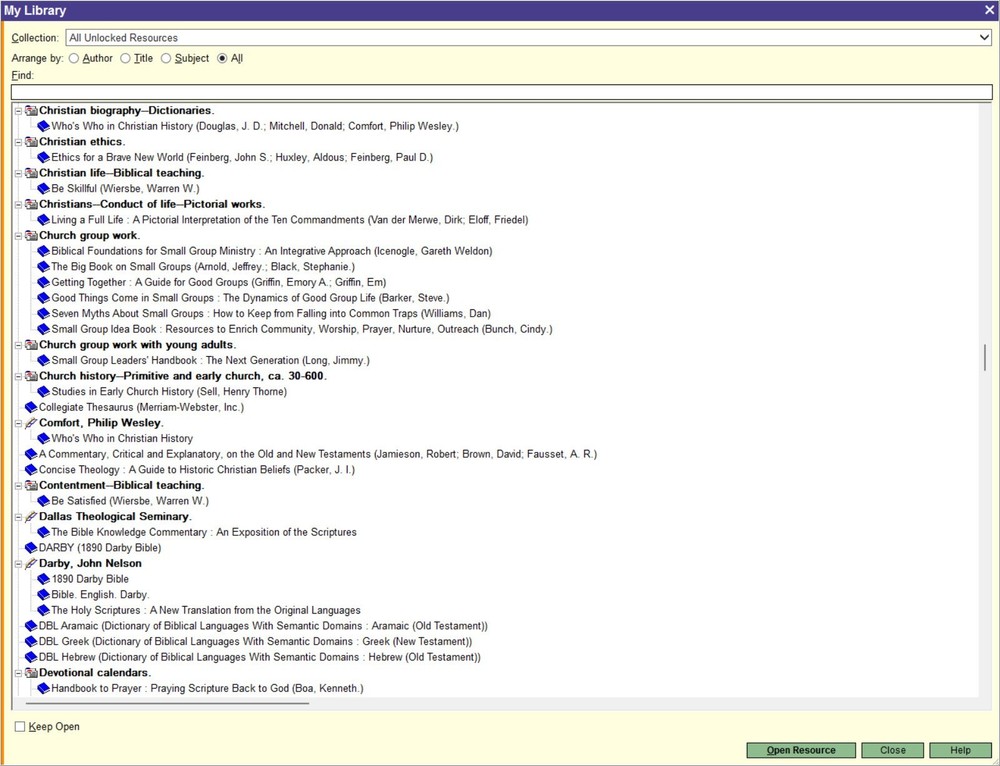Select Biblical Foundations for Small Group Ministry
This screenshot has width=1000, height=766.
(272, 251)
